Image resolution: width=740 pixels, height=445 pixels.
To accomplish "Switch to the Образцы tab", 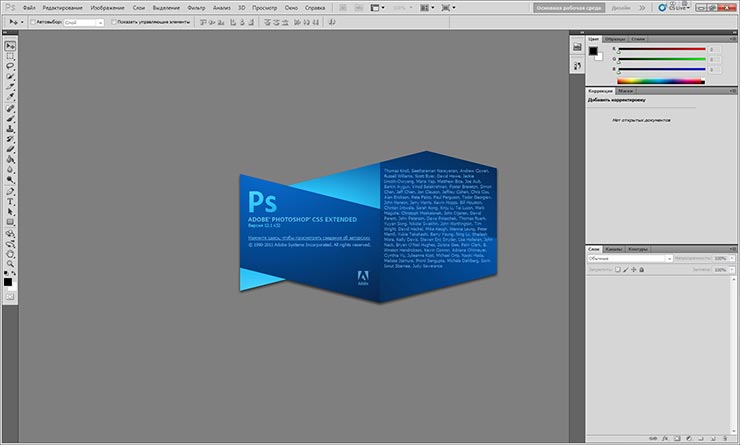I will click(x=616, y=38).
